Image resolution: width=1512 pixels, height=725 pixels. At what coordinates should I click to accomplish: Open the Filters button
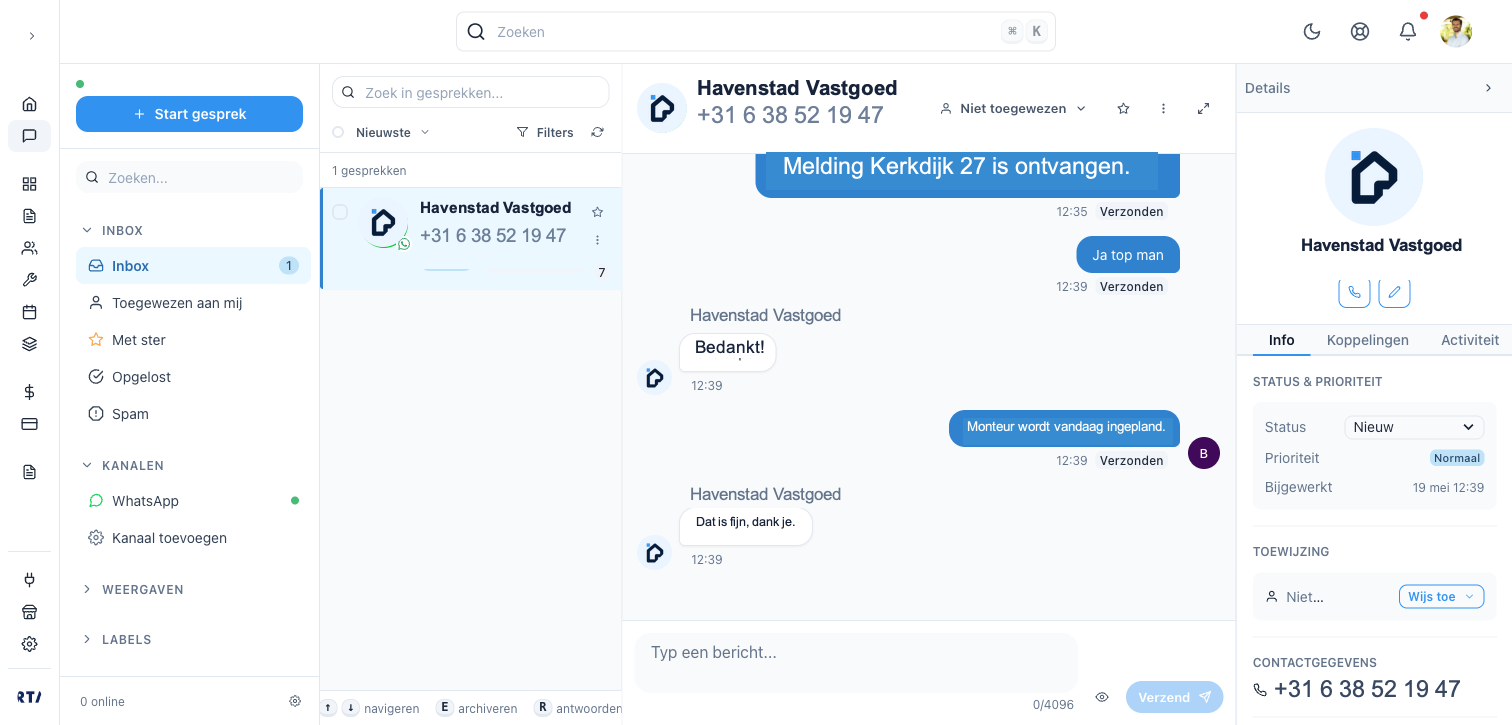coord(545,132)
